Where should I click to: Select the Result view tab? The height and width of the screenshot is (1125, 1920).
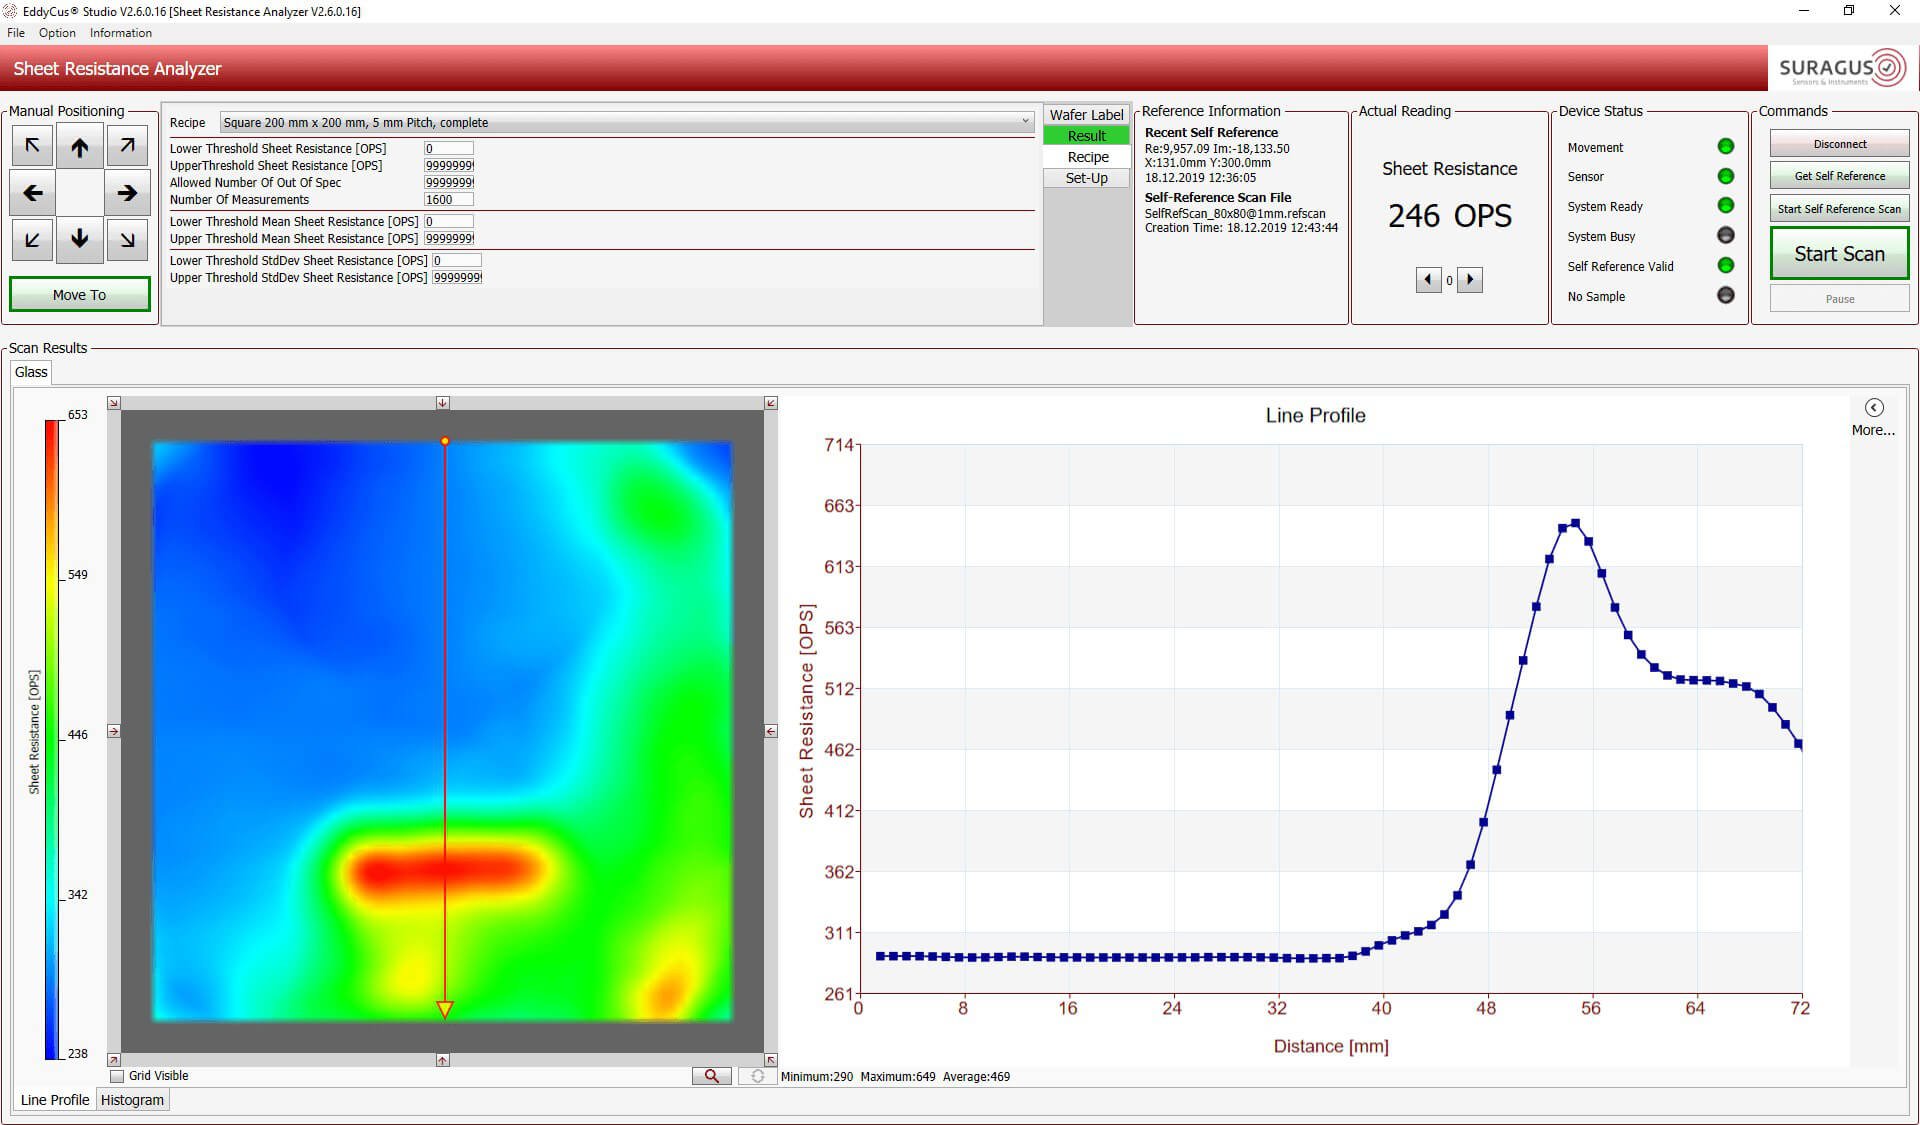pyautogui.click(x=1085, y=135)
